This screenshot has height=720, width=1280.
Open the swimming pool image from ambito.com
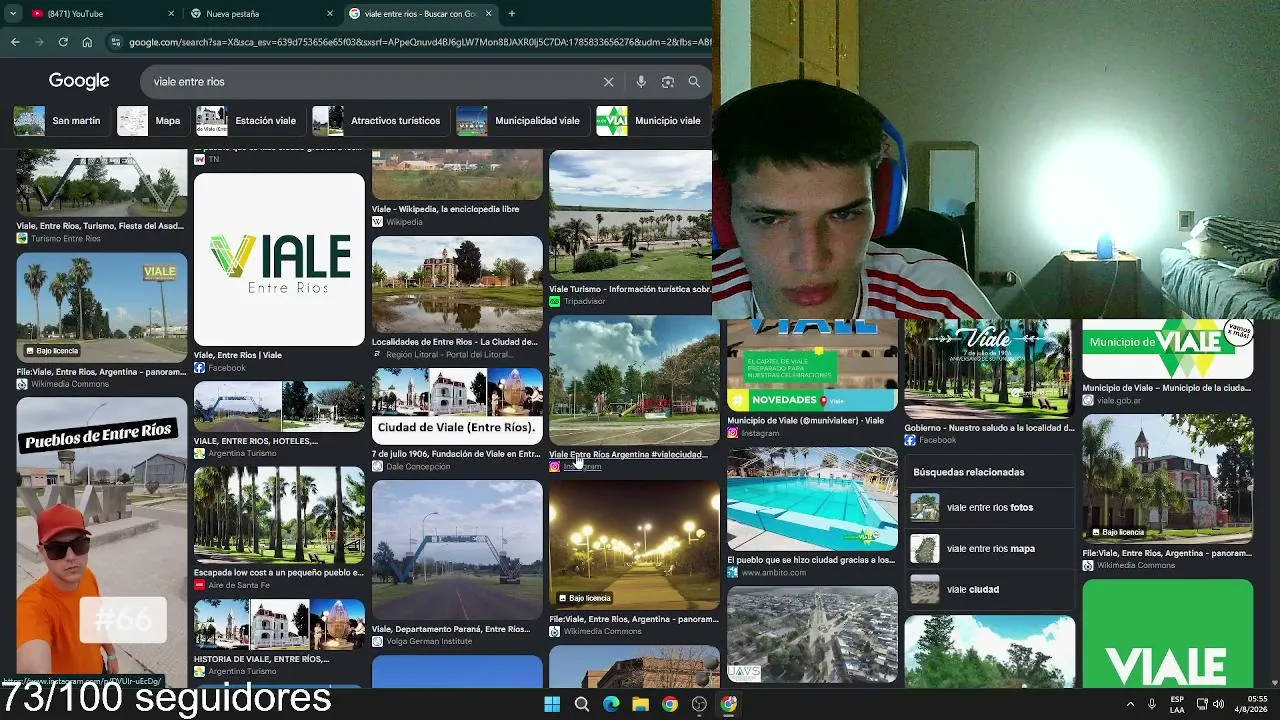coord(812,499)
